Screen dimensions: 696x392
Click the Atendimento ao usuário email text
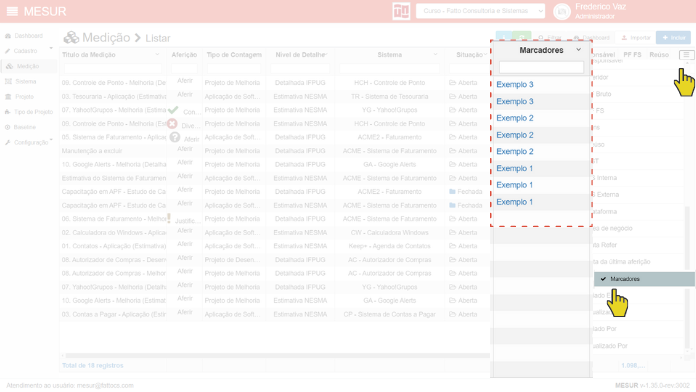70,385
